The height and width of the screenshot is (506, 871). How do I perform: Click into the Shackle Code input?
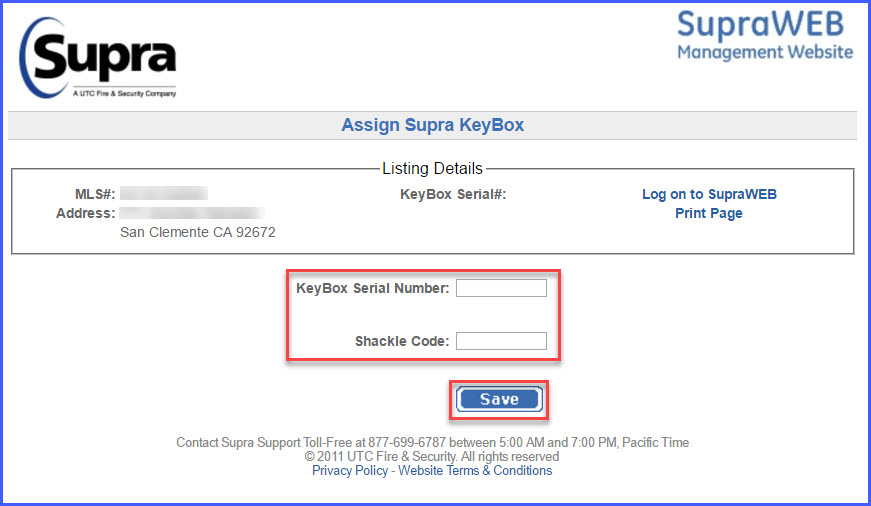click(x=501, y=341)
